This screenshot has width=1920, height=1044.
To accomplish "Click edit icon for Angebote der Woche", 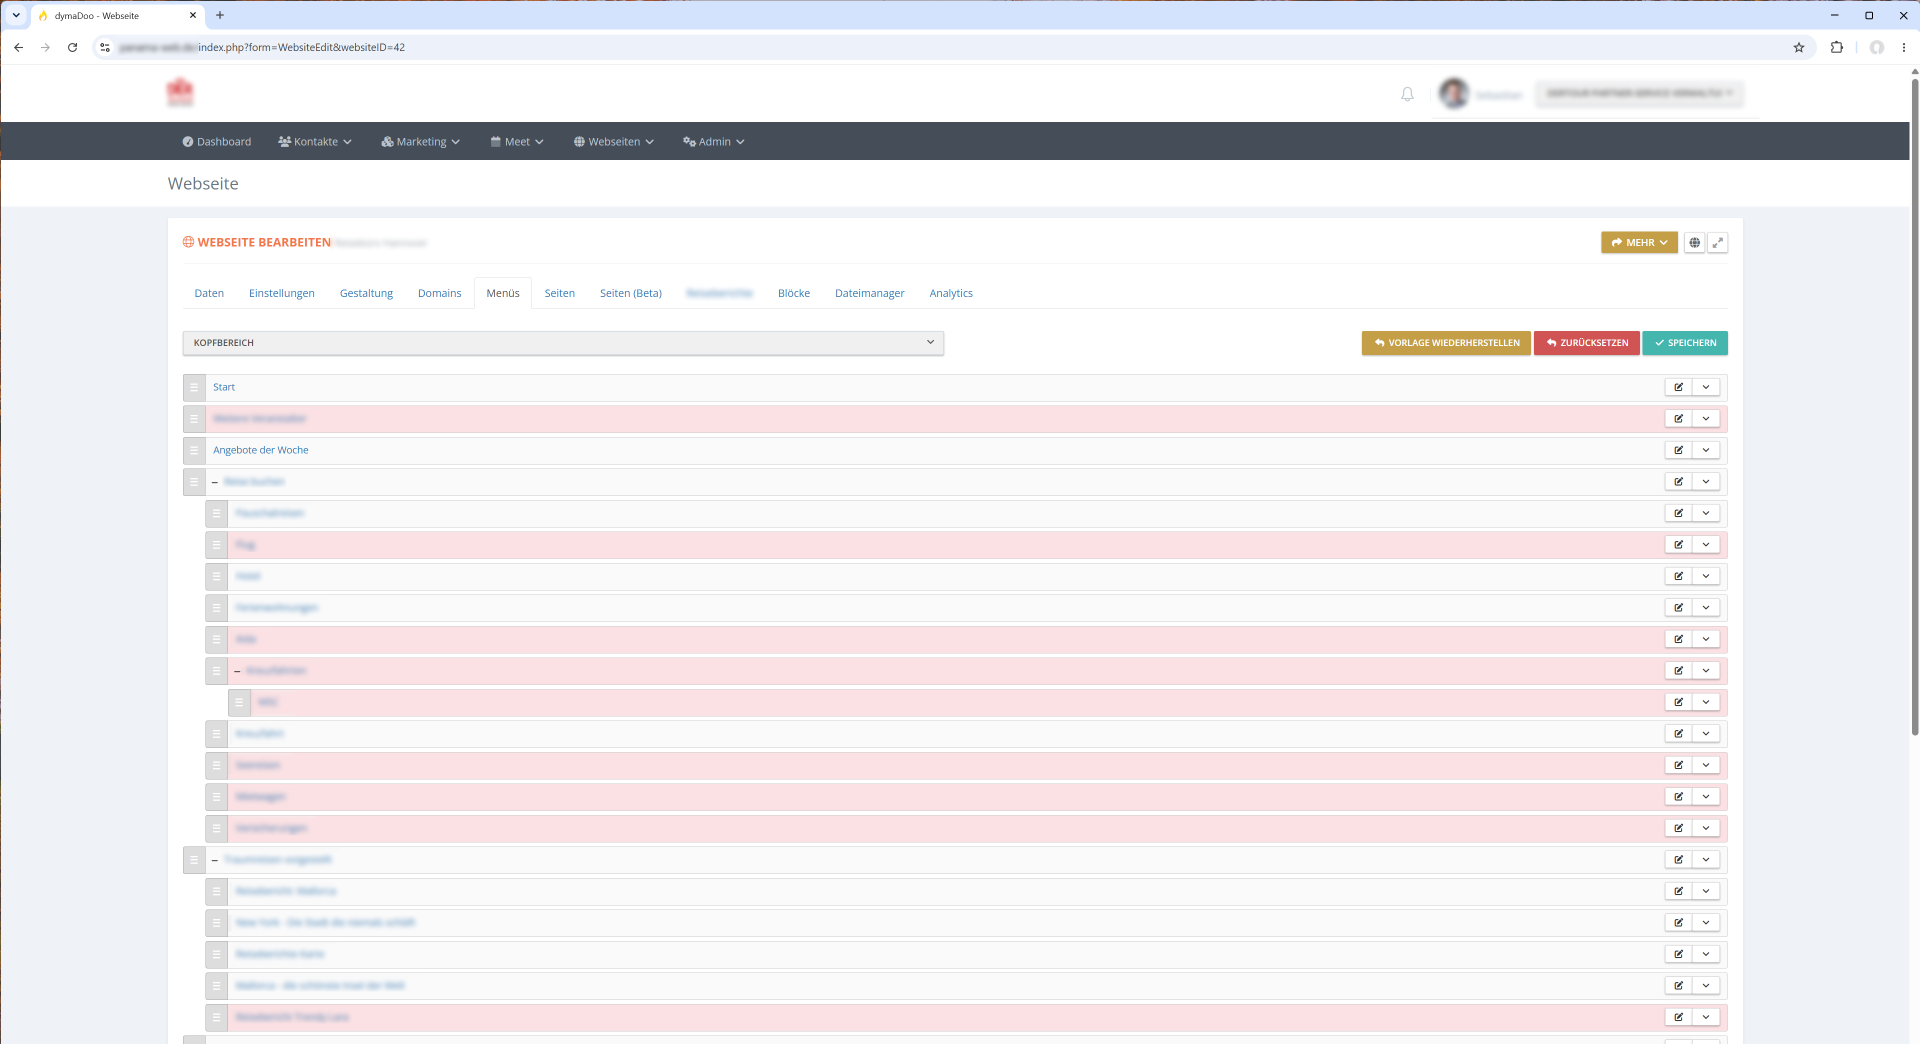I will click(x=1679, y=450).
